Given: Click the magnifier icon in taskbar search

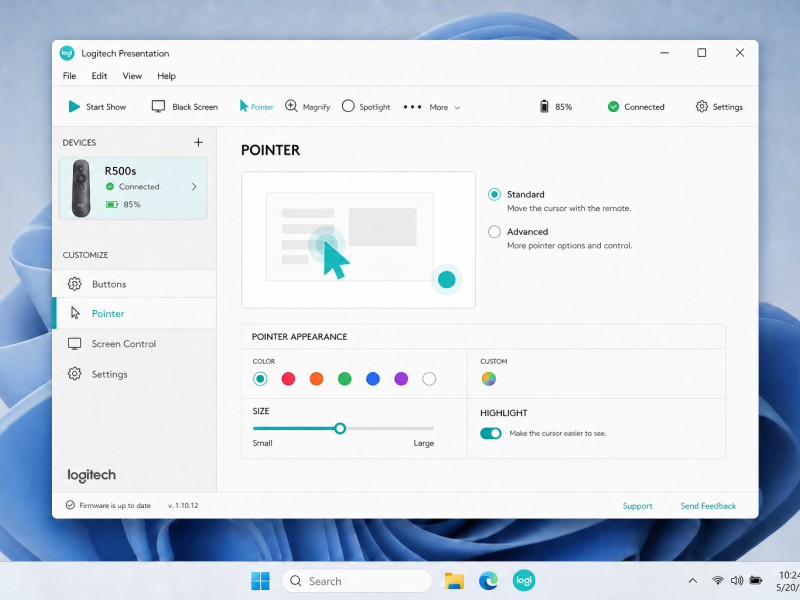Looking at the screenshot, I should click(295, 581).
